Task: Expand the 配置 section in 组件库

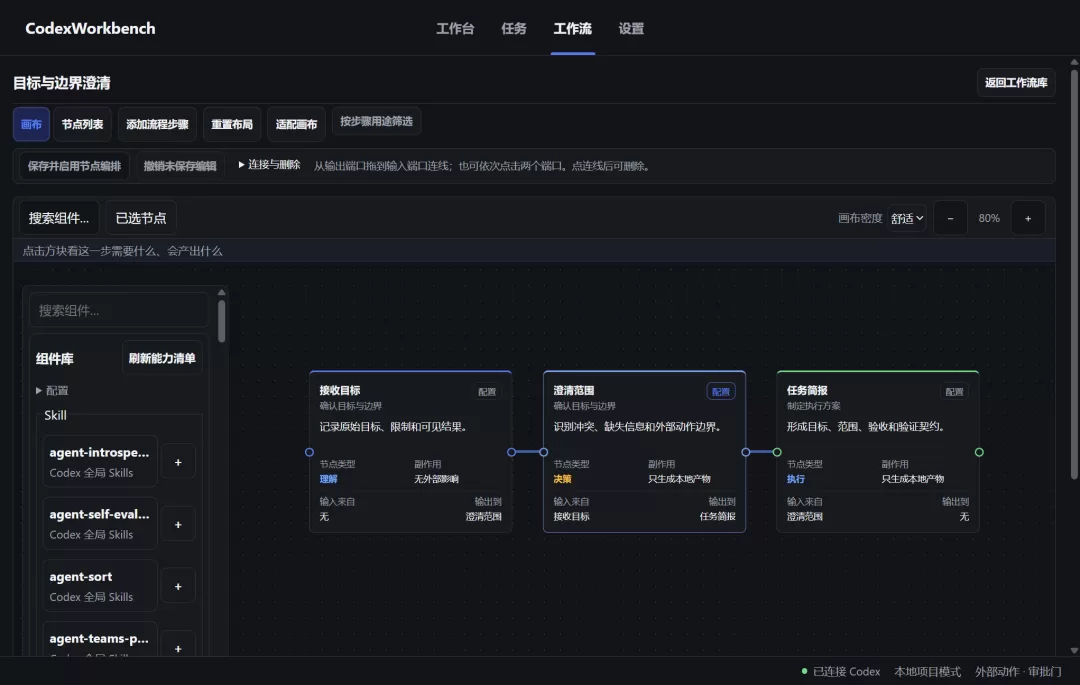Action: 52,390
